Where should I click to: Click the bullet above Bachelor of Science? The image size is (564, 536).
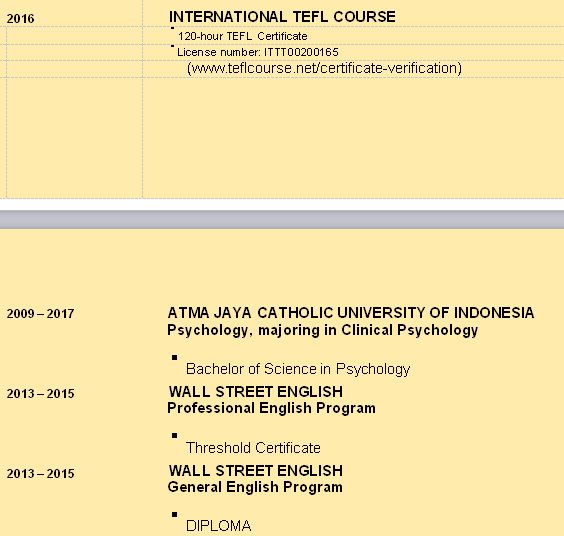coord(174,357)
